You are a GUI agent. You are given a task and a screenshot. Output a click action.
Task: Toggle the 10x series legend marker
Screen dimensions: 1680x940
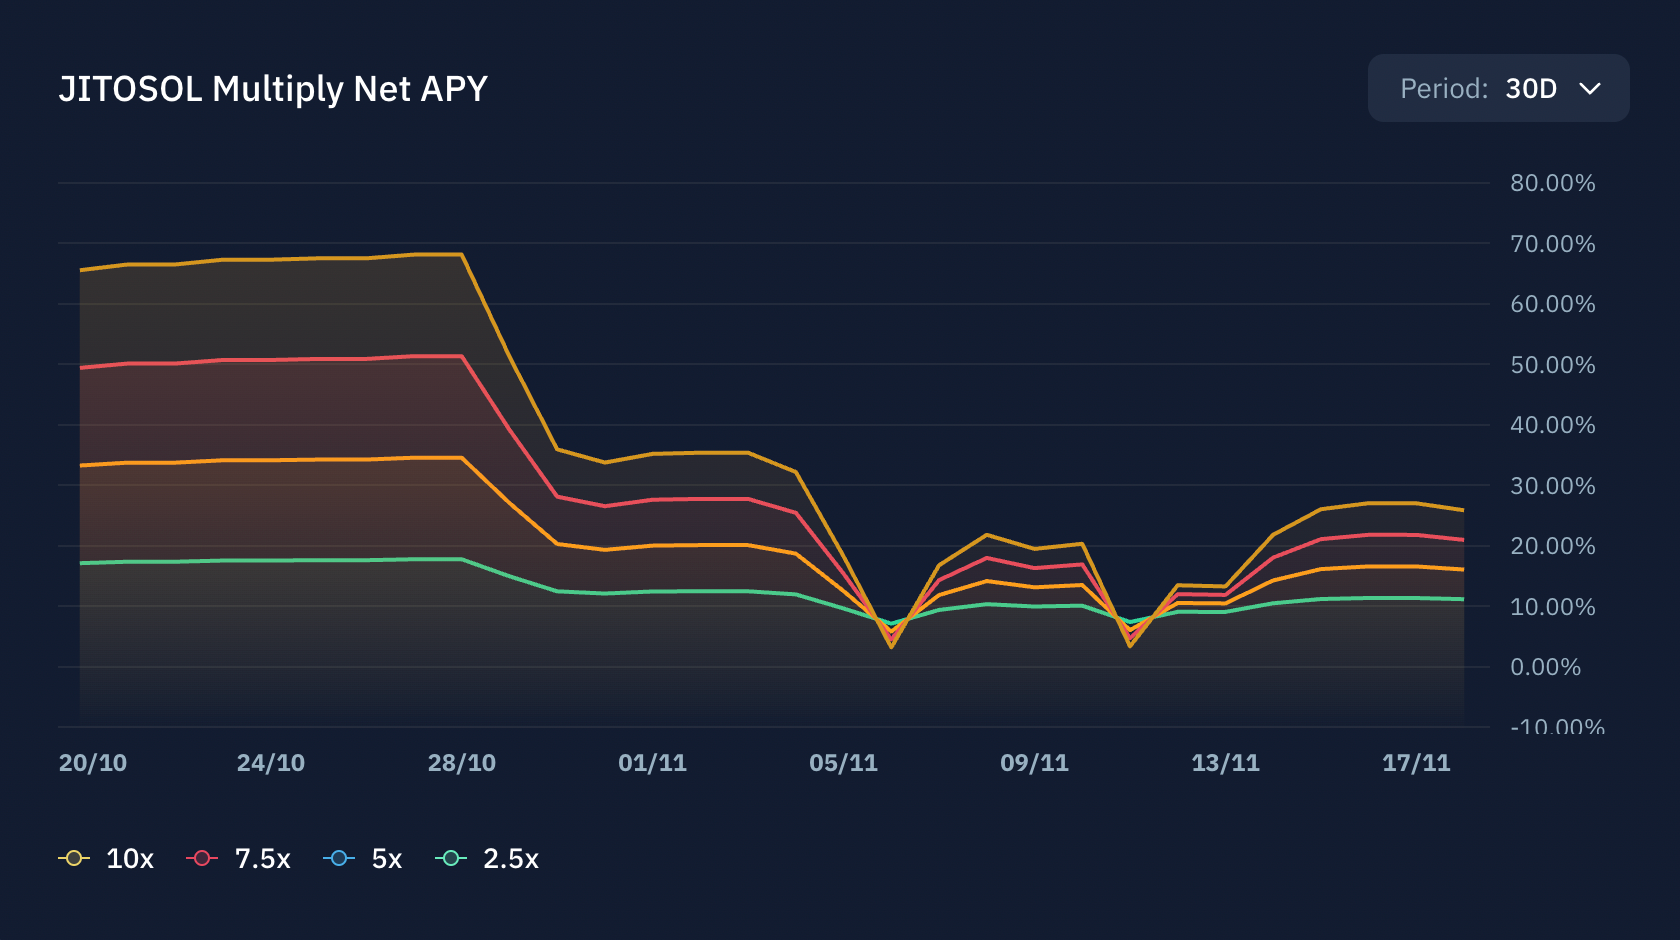point(74,858)
